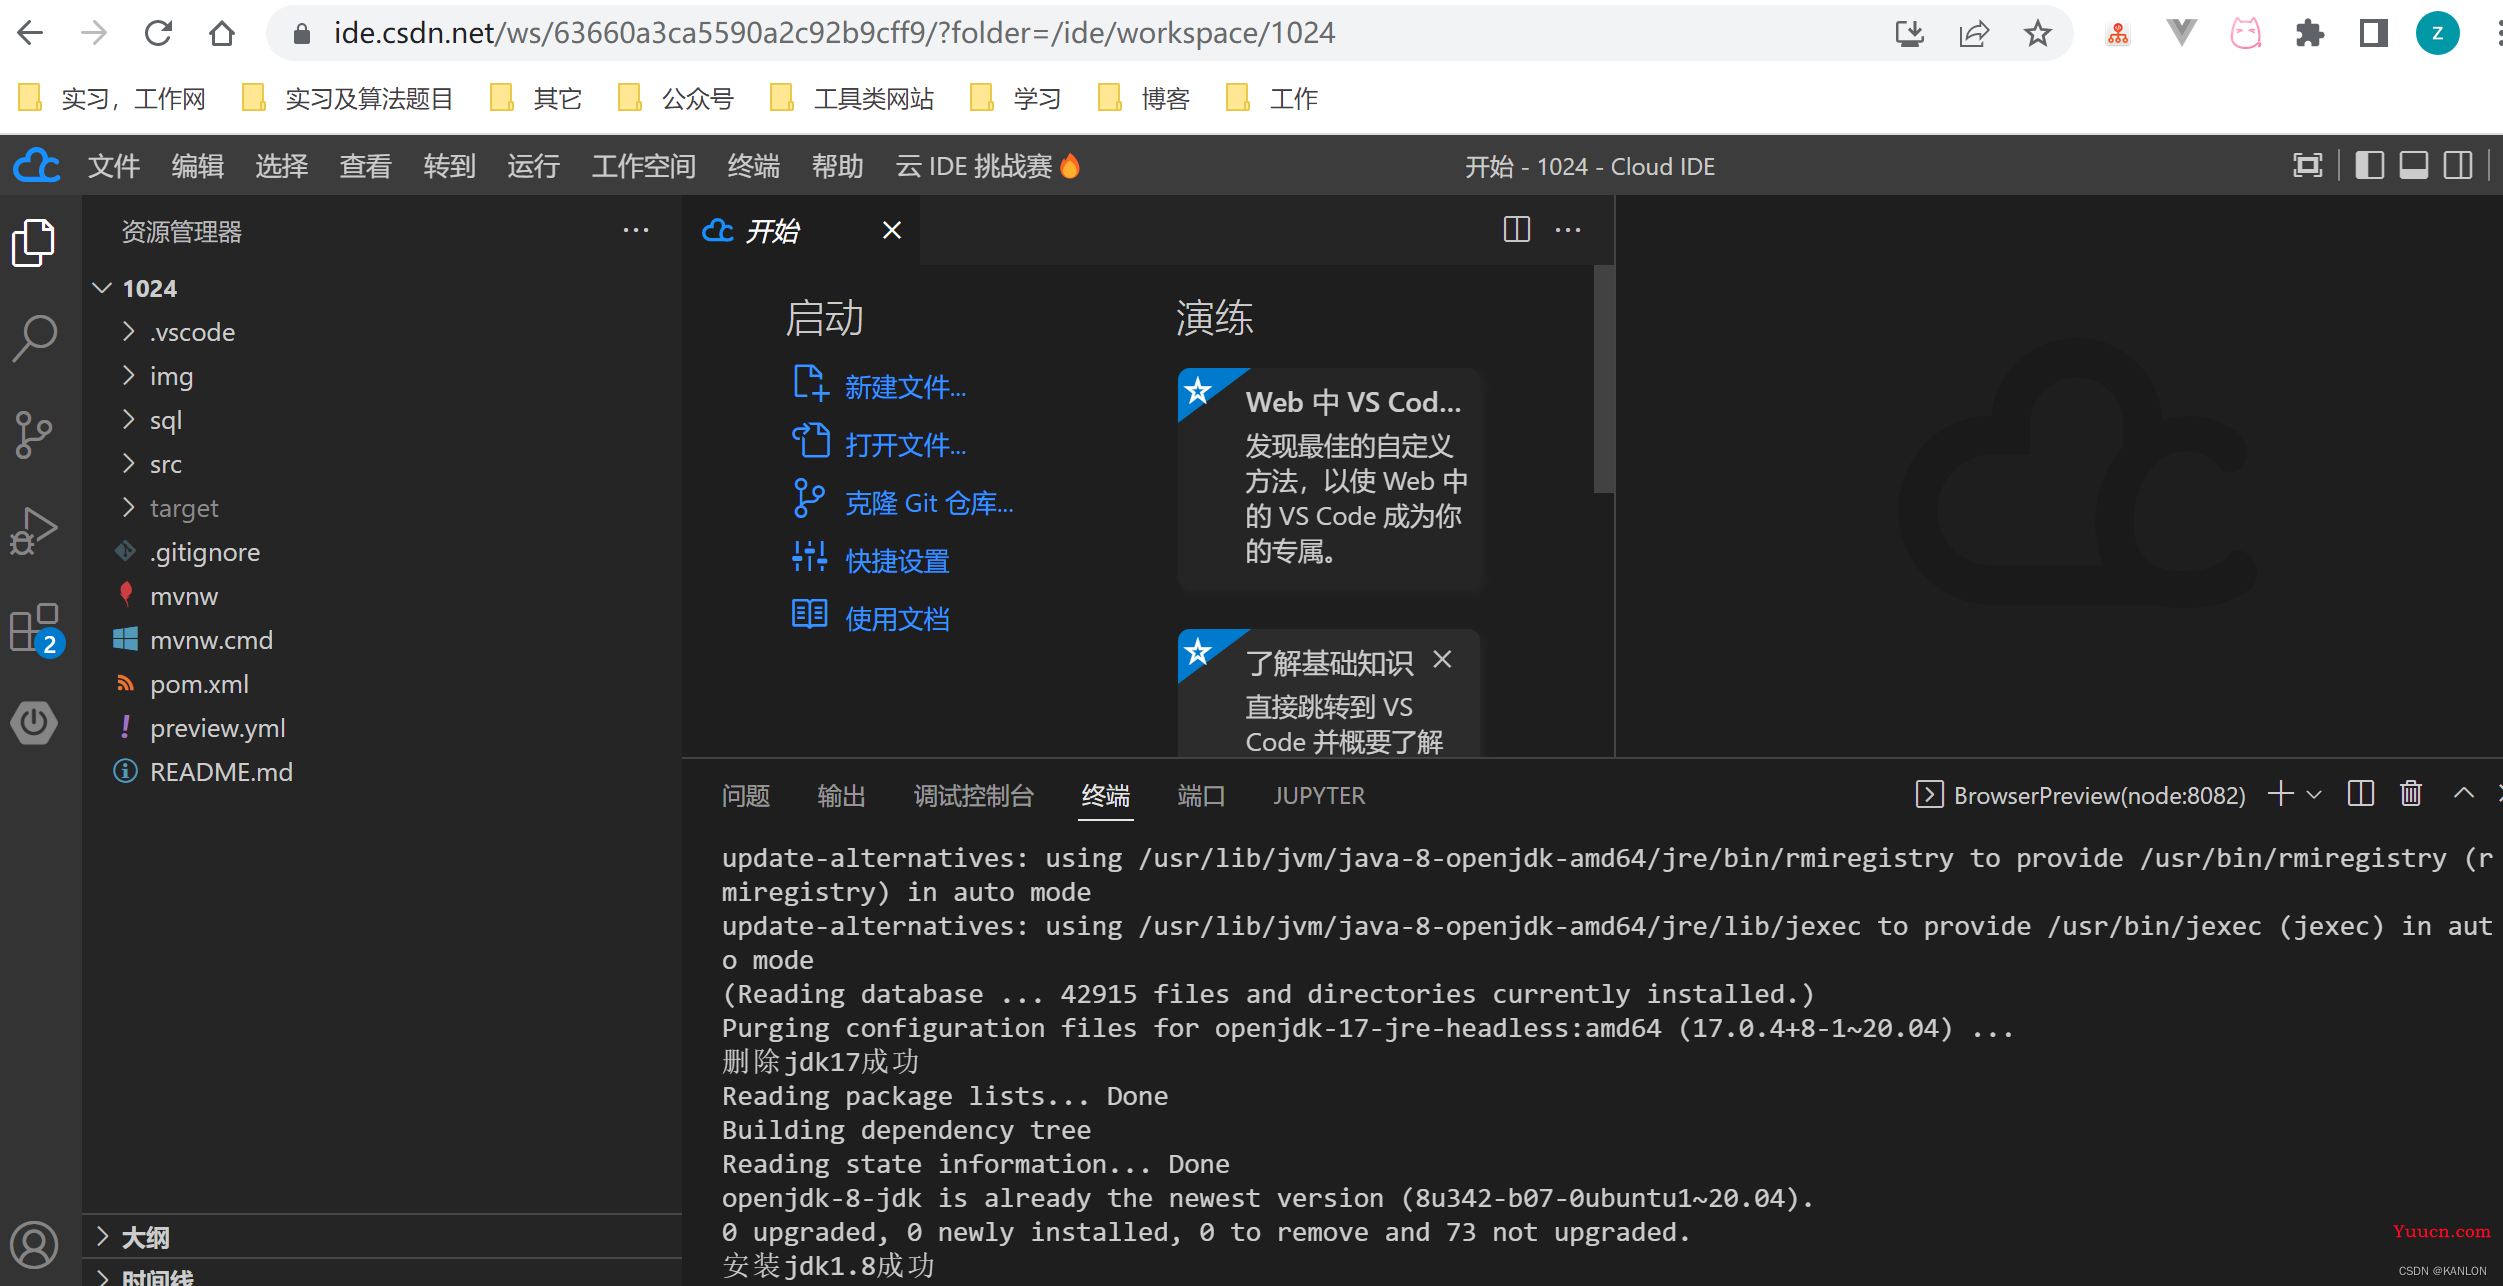Switch to 端口 panel tab

[1201, 796]
